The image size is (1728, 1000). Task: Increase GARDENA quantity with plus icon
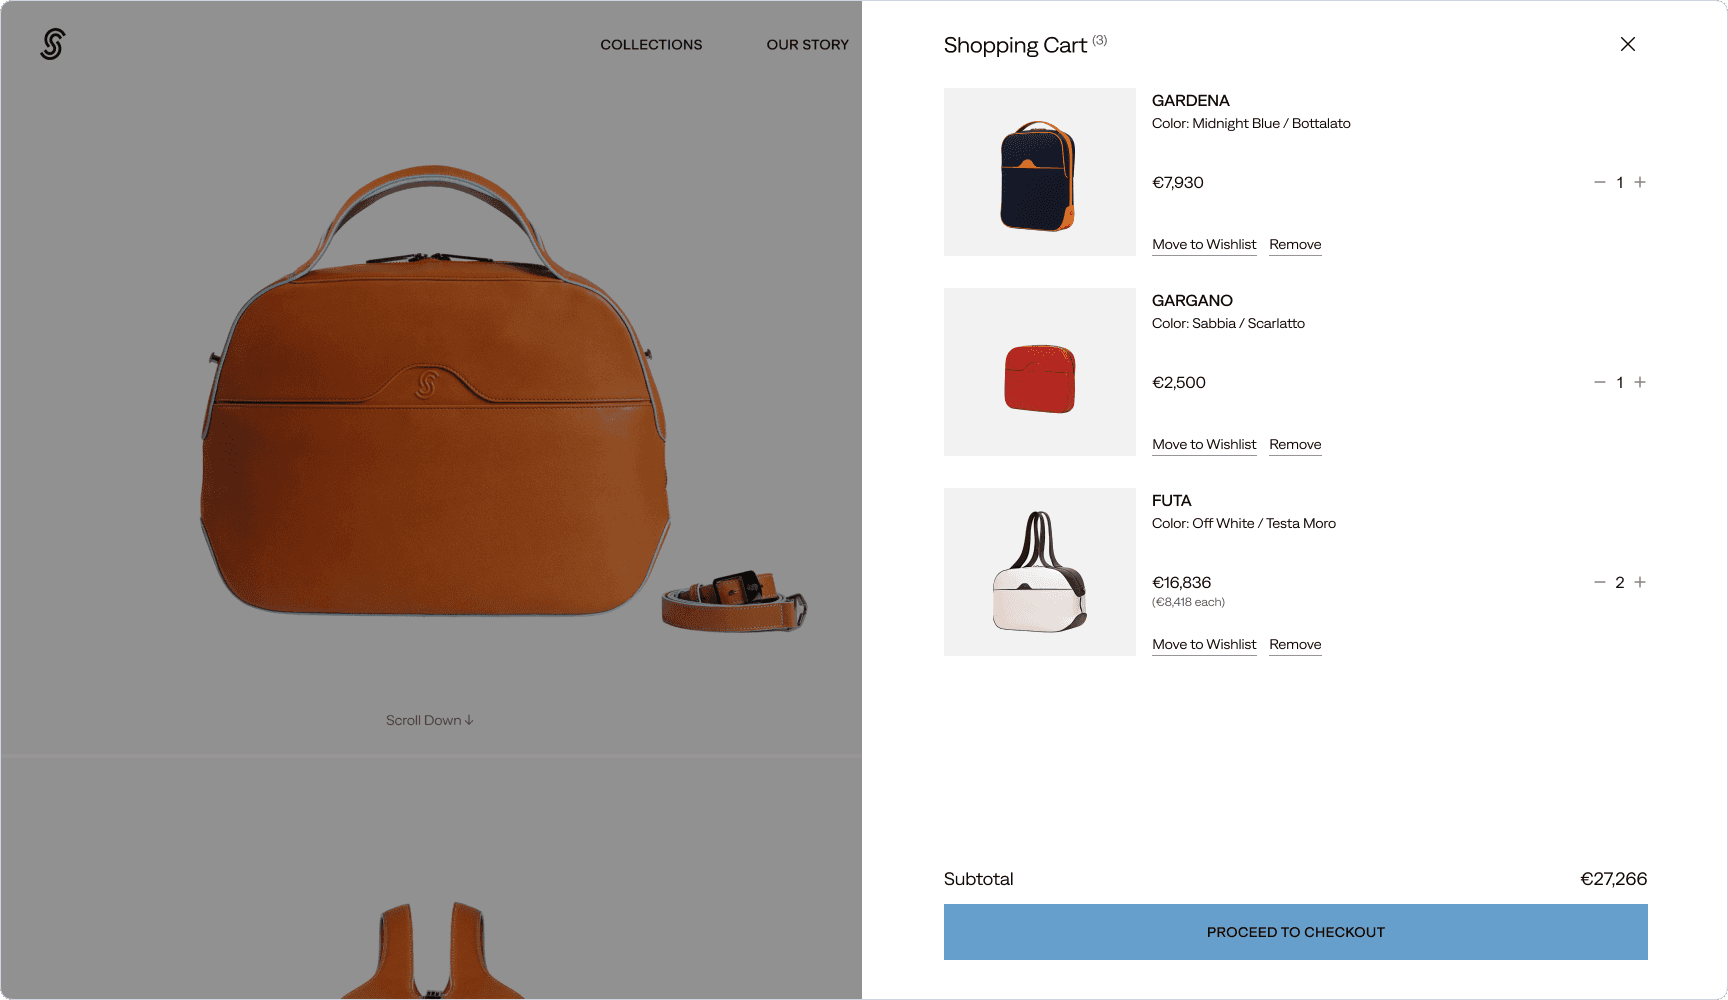pyautogui.click(x=1640, y=182)
